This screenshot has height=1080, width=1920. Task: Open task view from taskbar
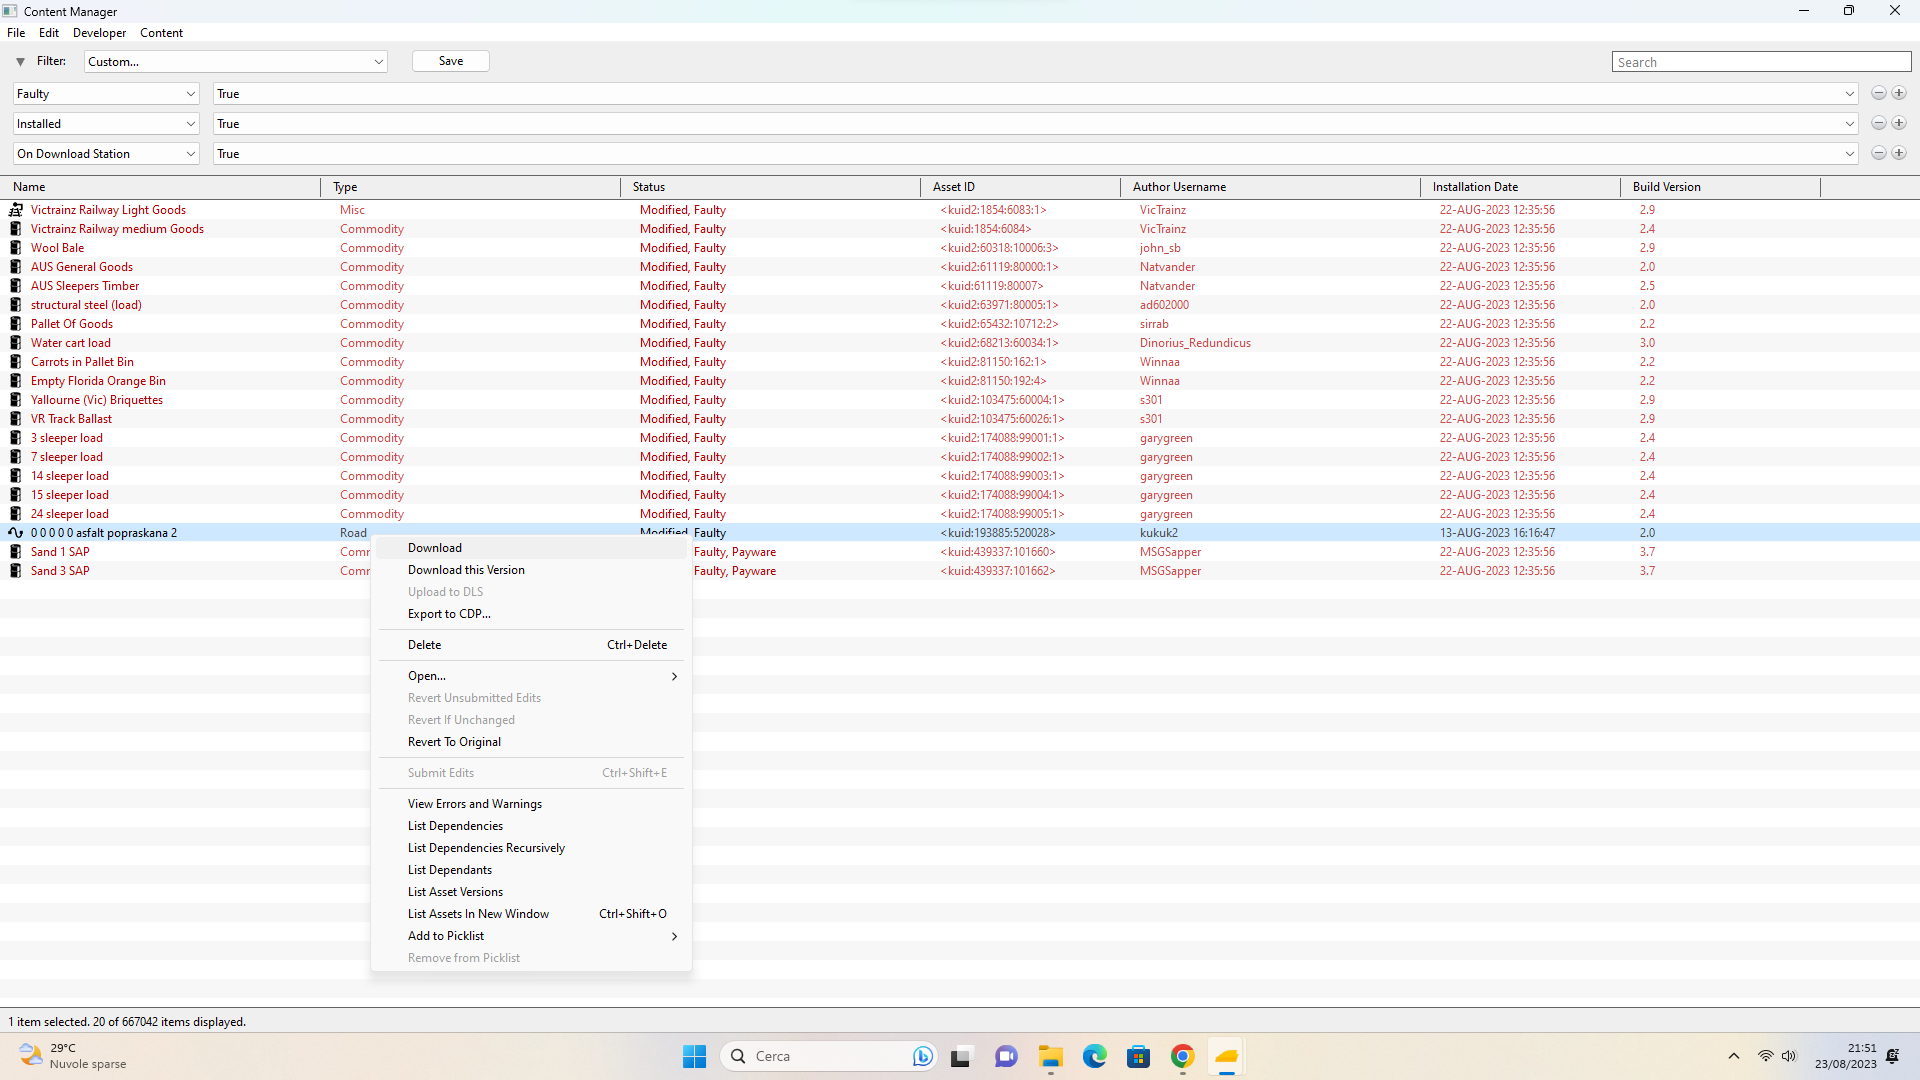[x=961, y=1056]
